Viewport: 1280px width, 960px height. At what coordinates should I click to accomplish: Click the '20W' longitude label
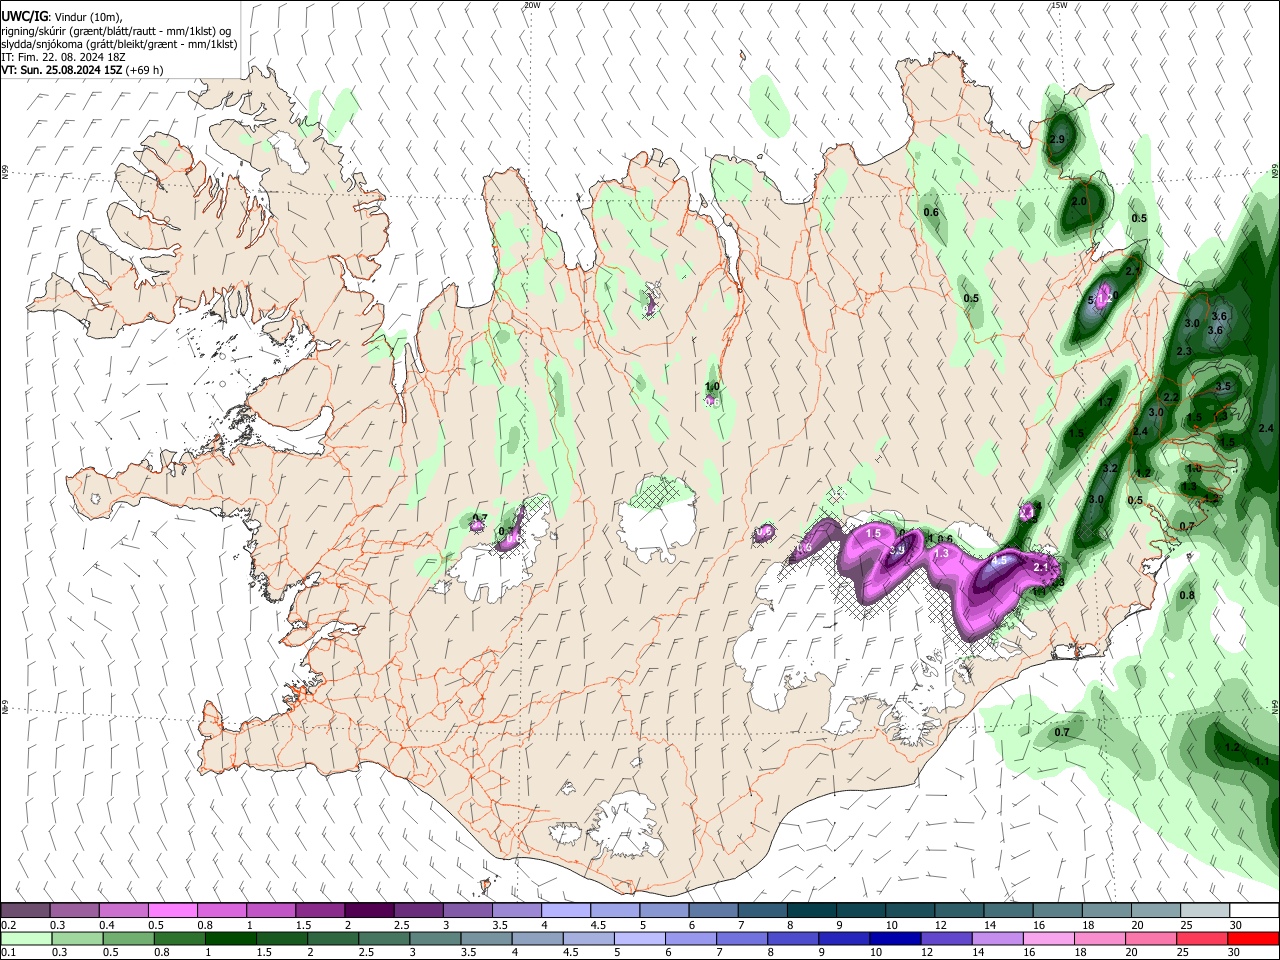(532, 5)
